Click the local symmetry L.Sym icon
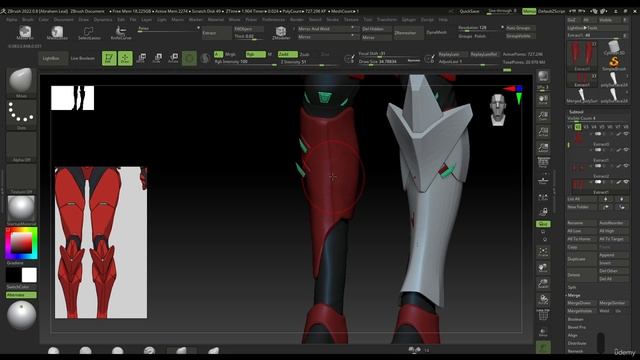Screen dimensions: 640x360 point(543,198)
